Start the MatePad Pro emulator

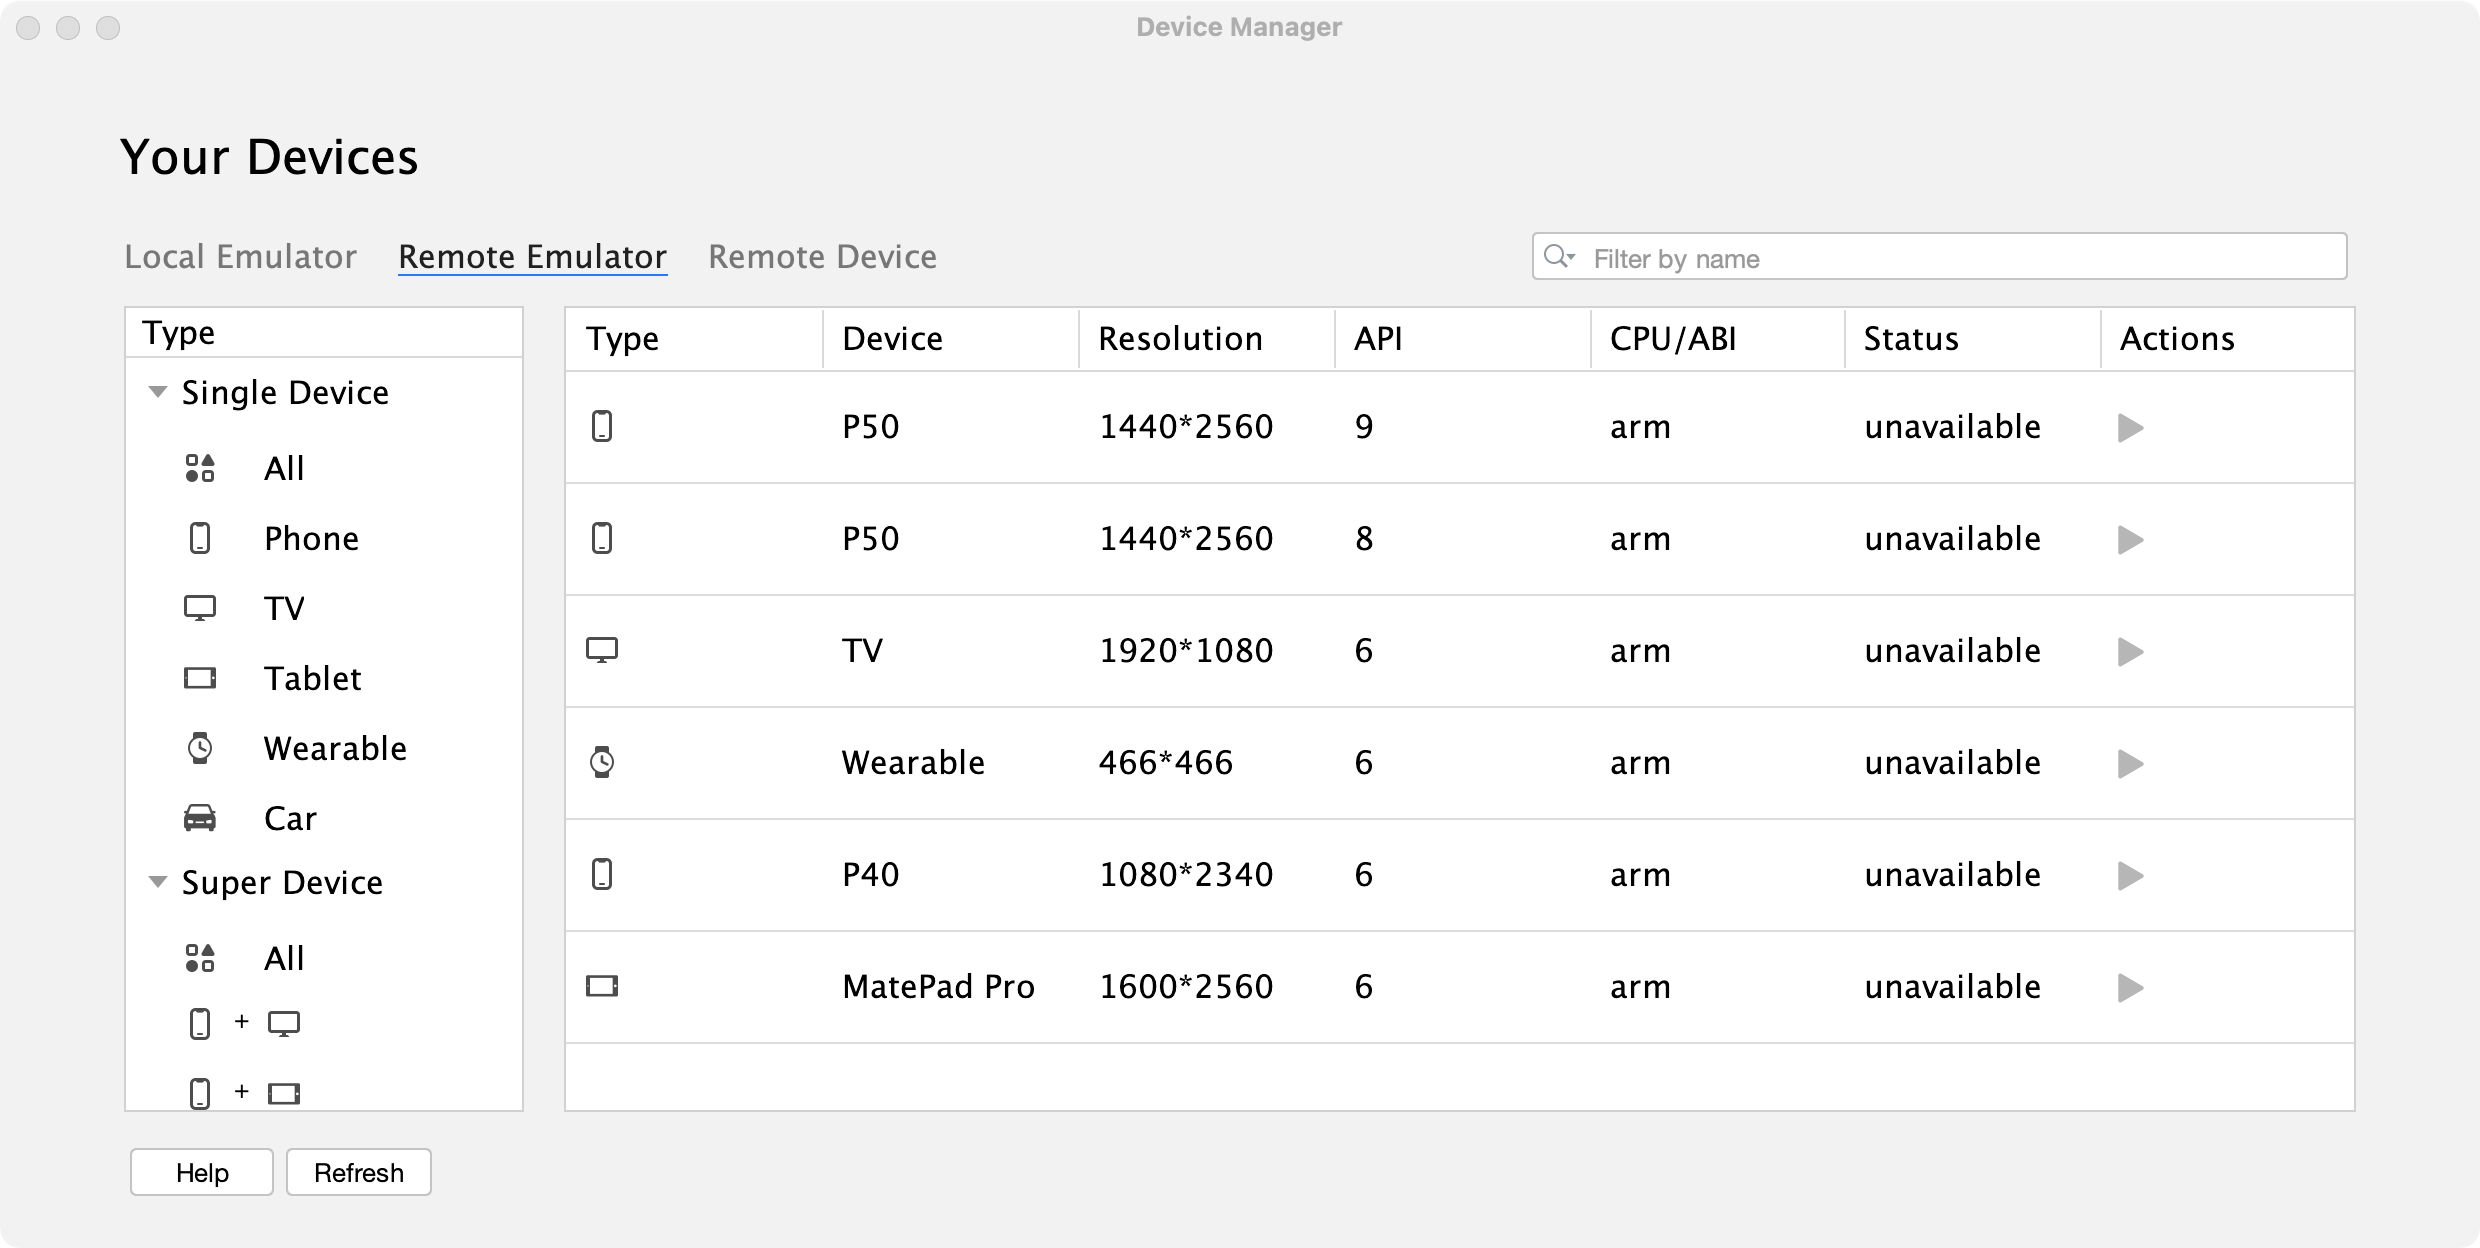tap(2130, 988)
